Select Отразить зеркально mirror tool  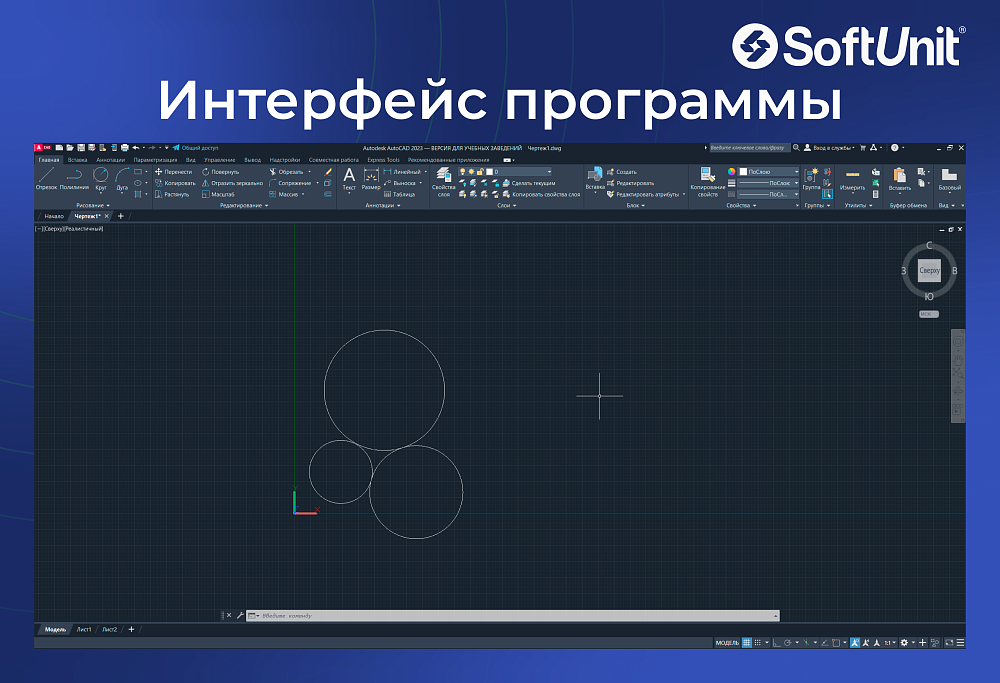pyautogui.click(x=232, y=183)
